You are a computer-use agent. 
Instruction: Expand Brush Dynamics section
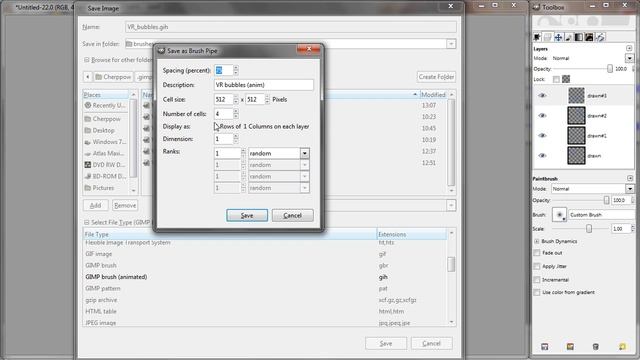pos(536,241)
